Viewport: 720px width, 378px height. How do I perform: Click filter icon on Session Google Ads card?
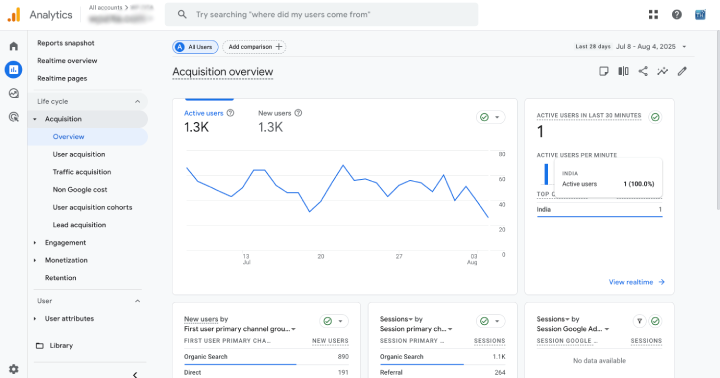pos(639,321)
